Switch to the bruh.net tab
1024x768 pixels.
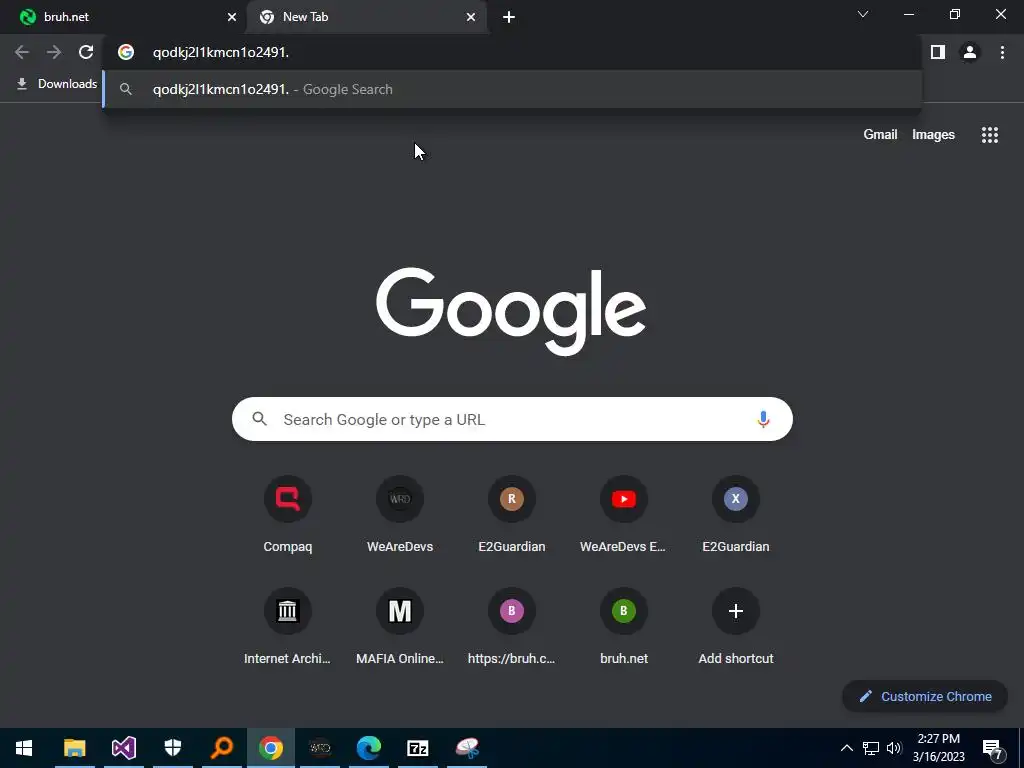(124, 17)
